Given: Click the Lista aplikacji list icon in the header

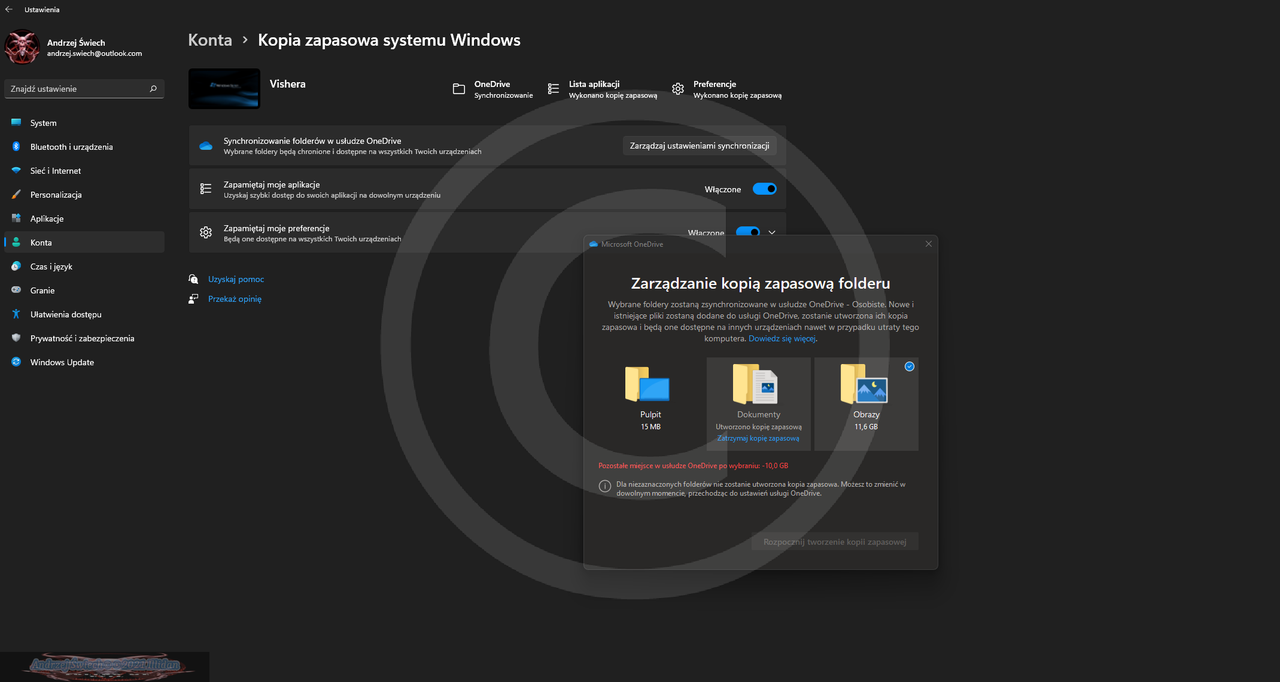Looking at the screenshot, I should point(554,89).
